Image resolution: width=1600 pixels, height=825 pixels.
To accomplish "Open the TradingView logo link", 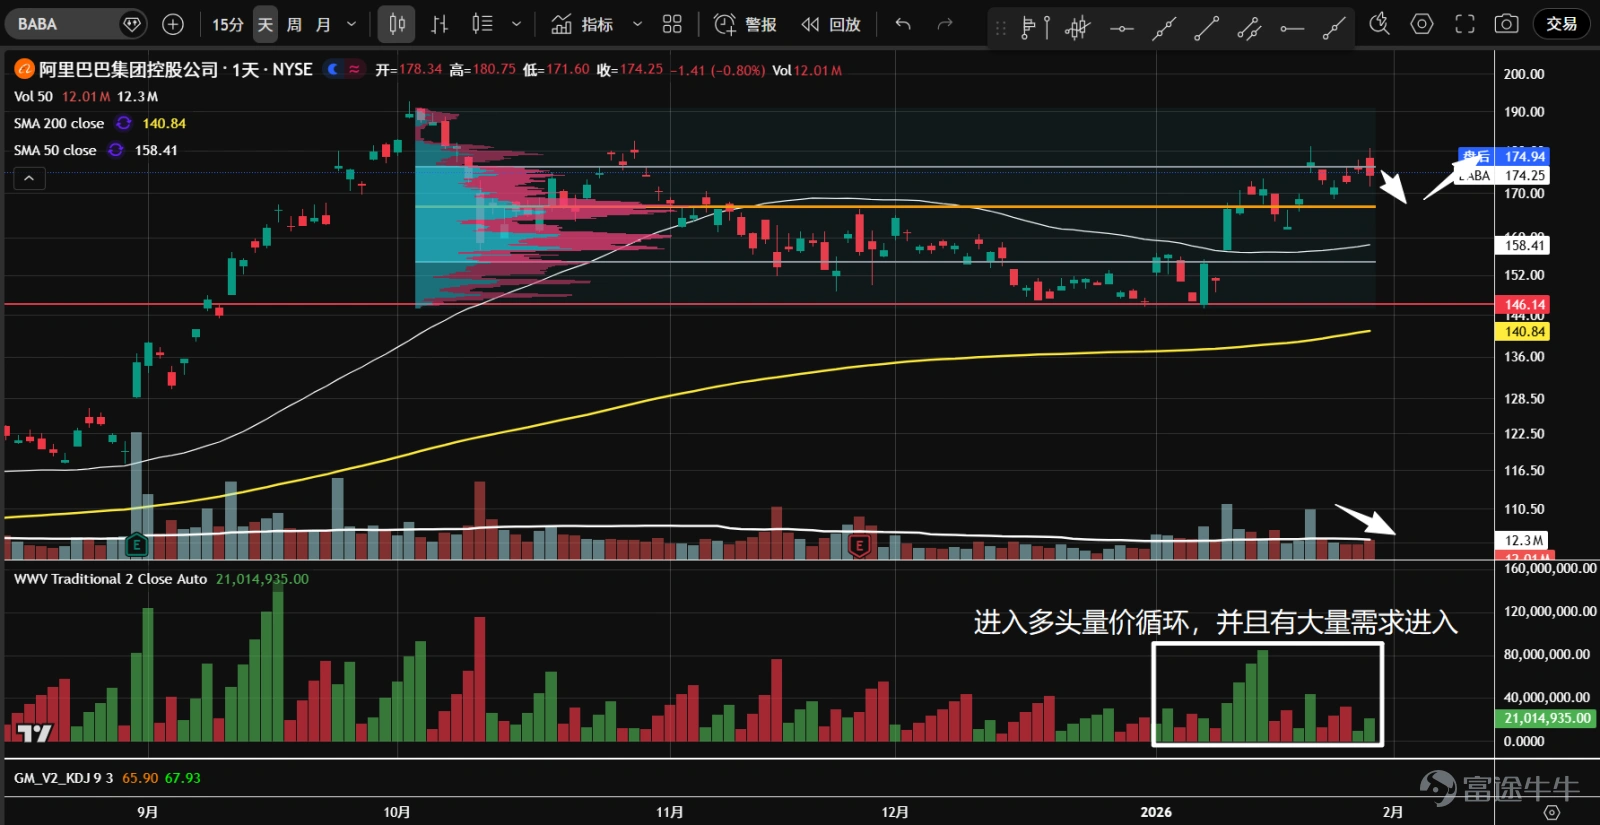I will point(34,733).
